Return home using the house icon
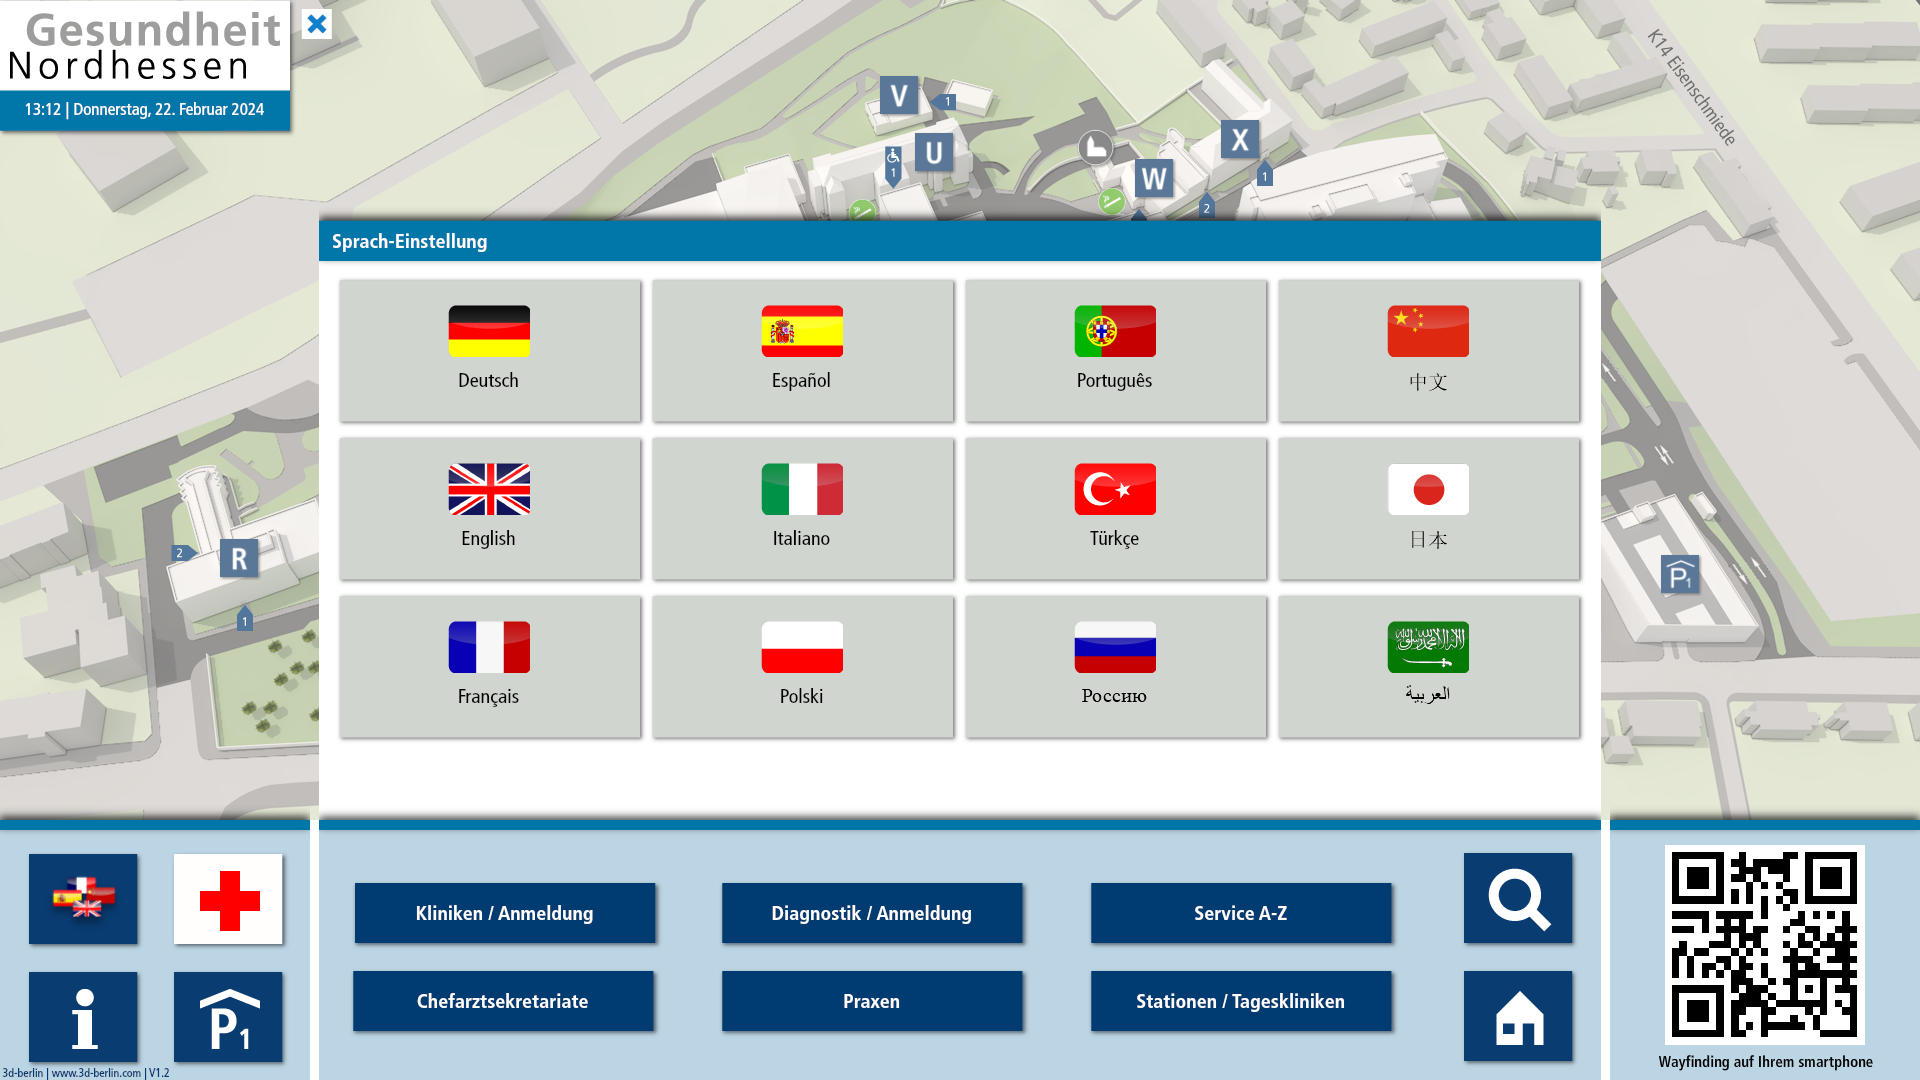 click(x=1518, y=1017)
